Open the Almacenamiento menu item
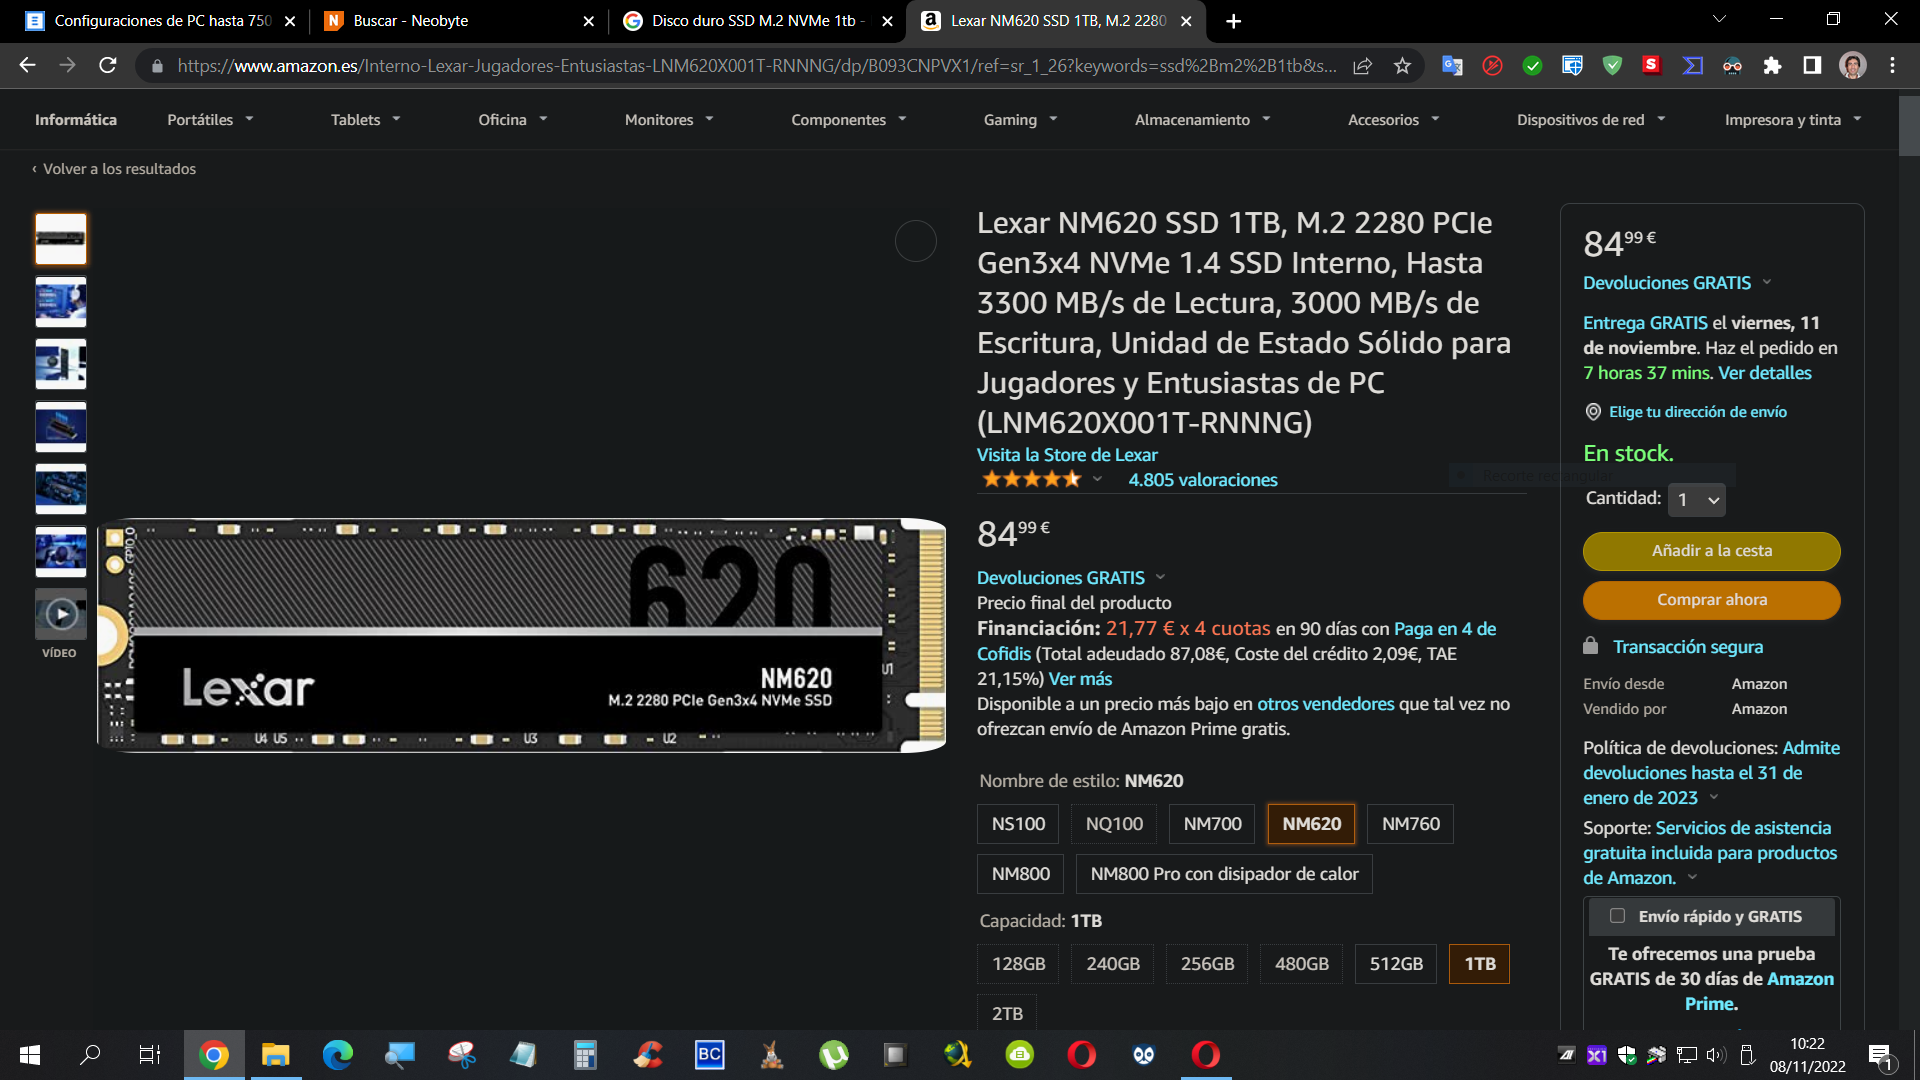The width and height of the screenshot is (1920, 1080). tap(1202, 120)
